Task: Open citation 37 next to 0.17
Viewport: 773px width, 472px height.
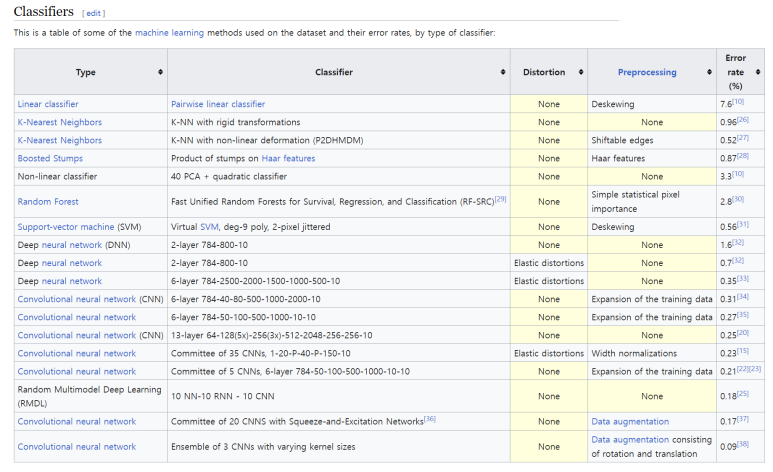Action: click(x=743, y=419)
